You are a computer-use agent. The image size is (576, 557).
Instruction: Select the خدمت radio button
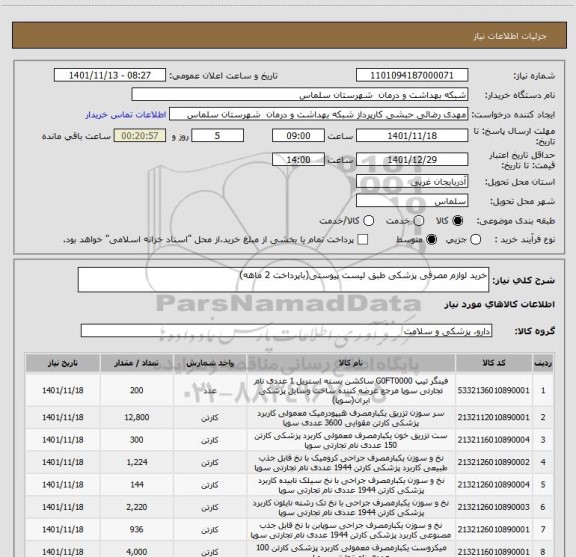click(x=419, y=220)
